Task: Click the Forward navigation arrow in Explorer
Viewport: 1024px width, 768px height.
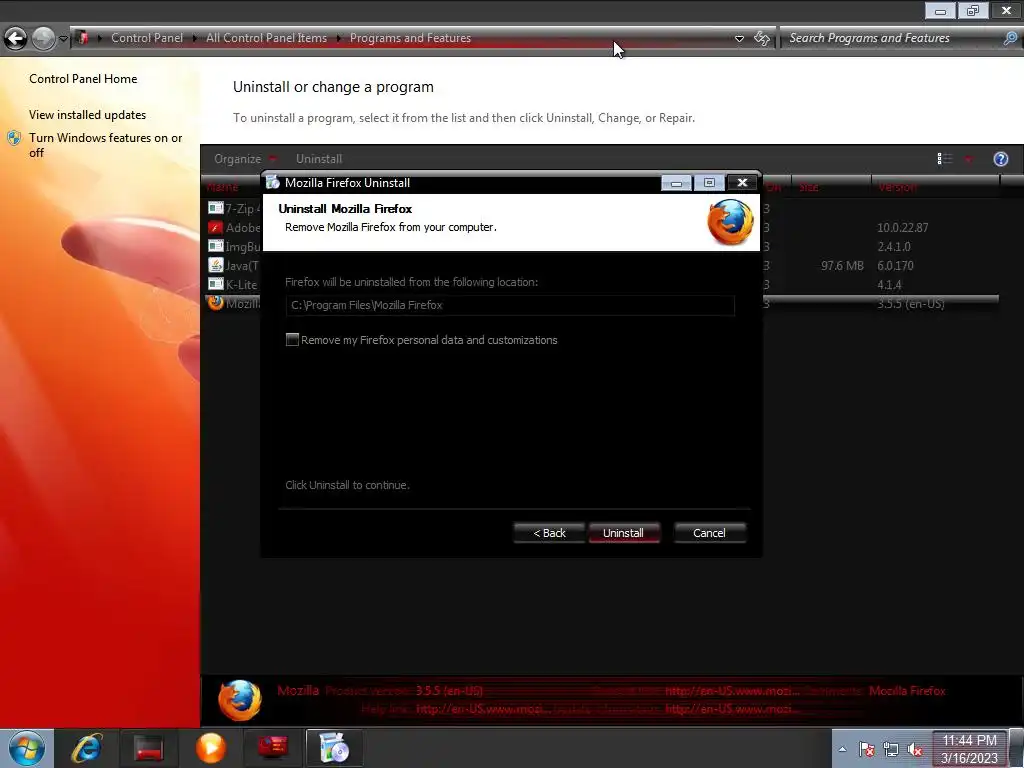Action: (x=44, y=39)
